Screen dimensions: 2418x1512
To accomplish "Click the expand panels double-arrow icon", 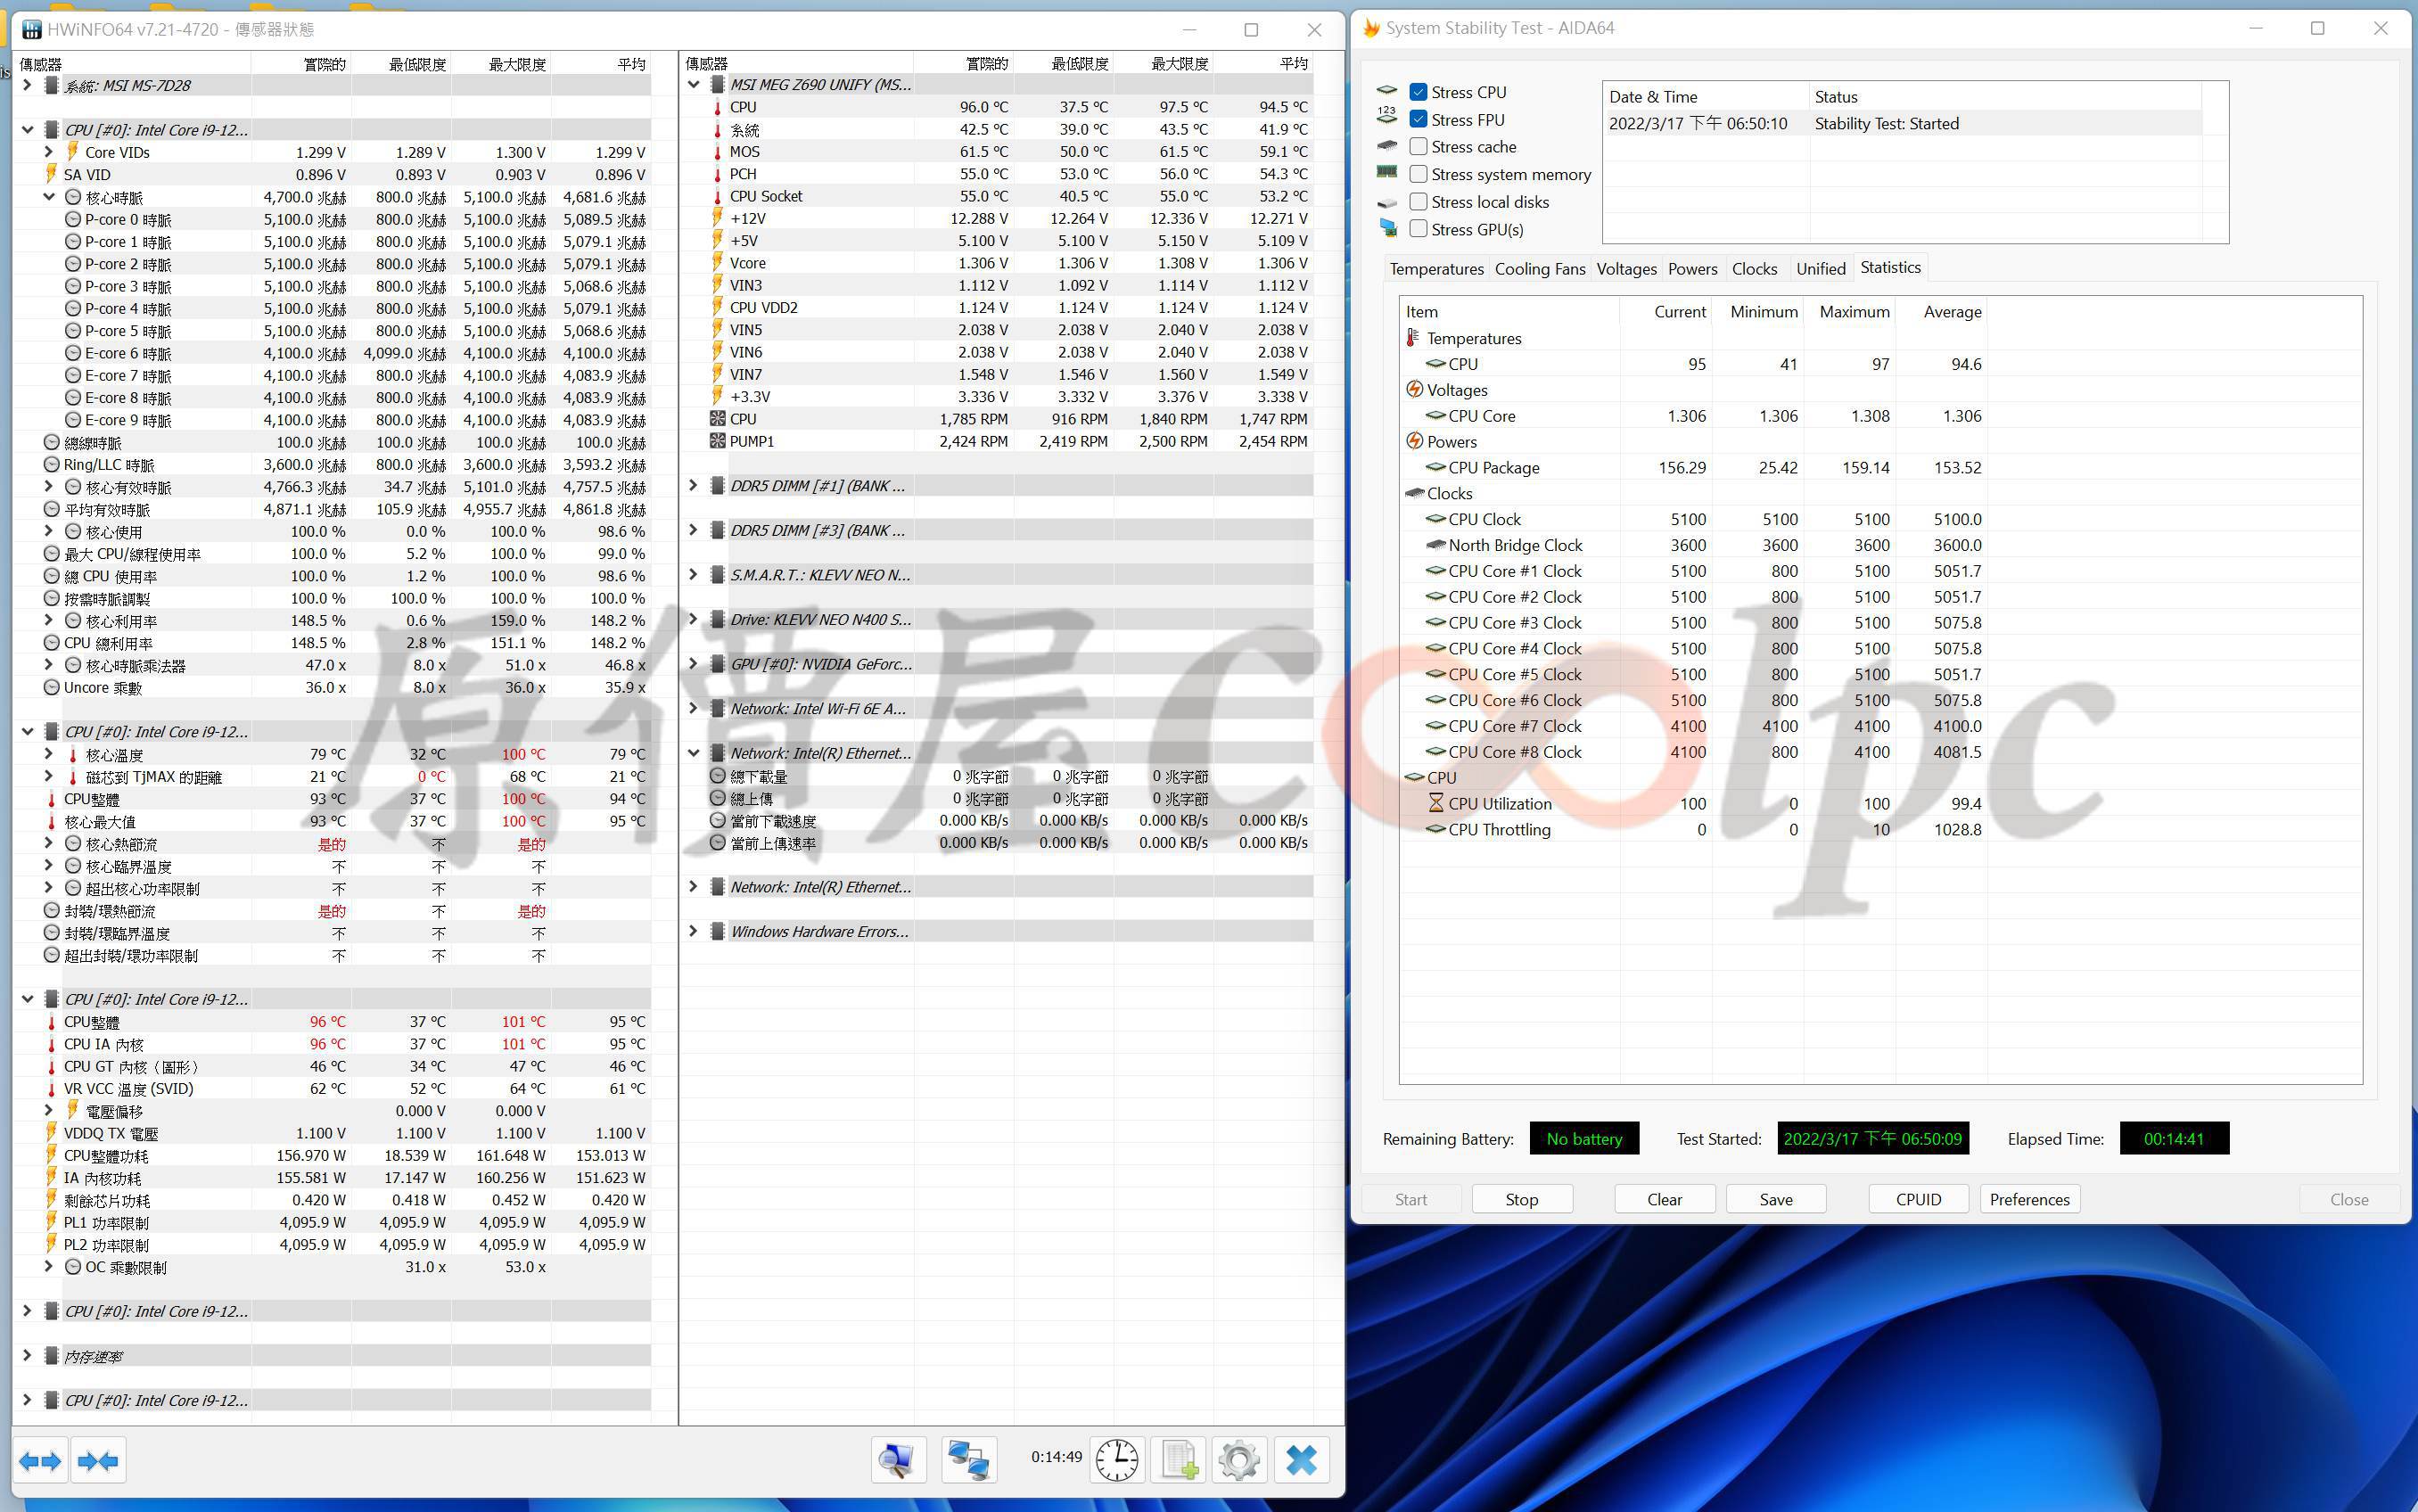I will [40, 1461].
